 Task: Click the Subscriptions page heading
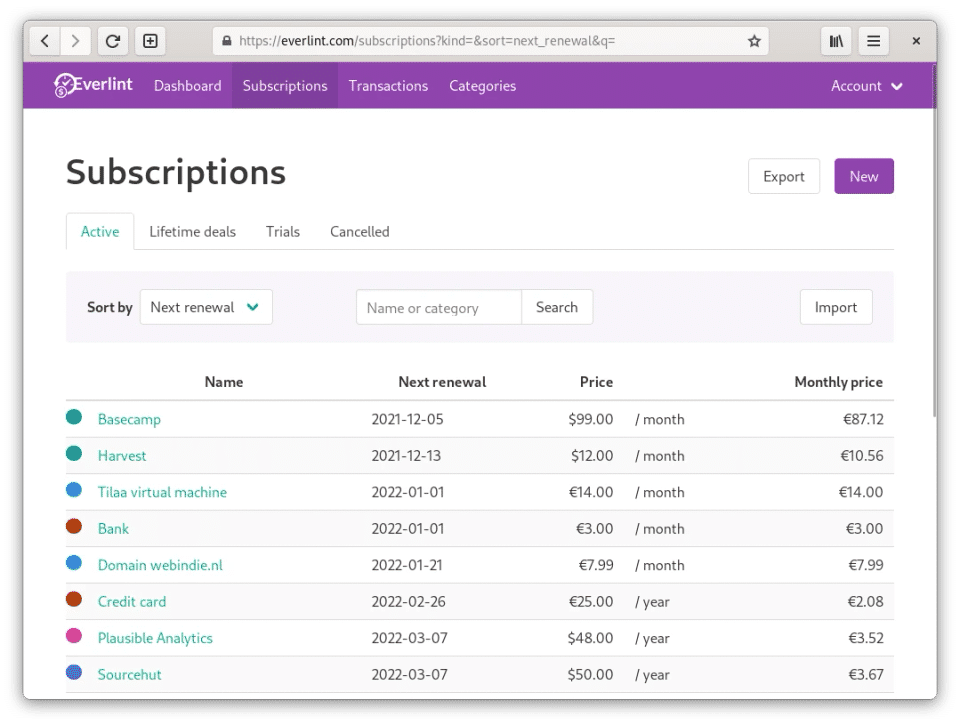tap(176, 173)
